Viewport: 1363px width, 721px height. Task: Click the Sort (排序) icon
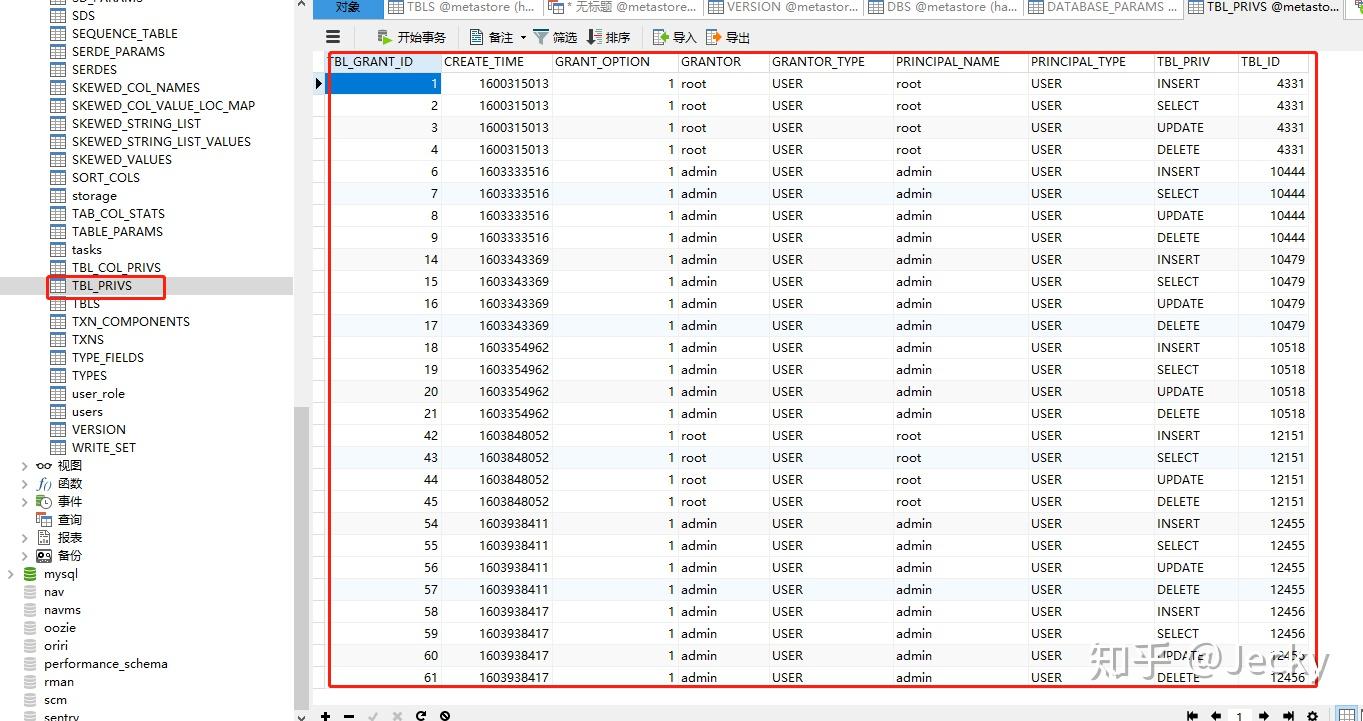[594, 37]
